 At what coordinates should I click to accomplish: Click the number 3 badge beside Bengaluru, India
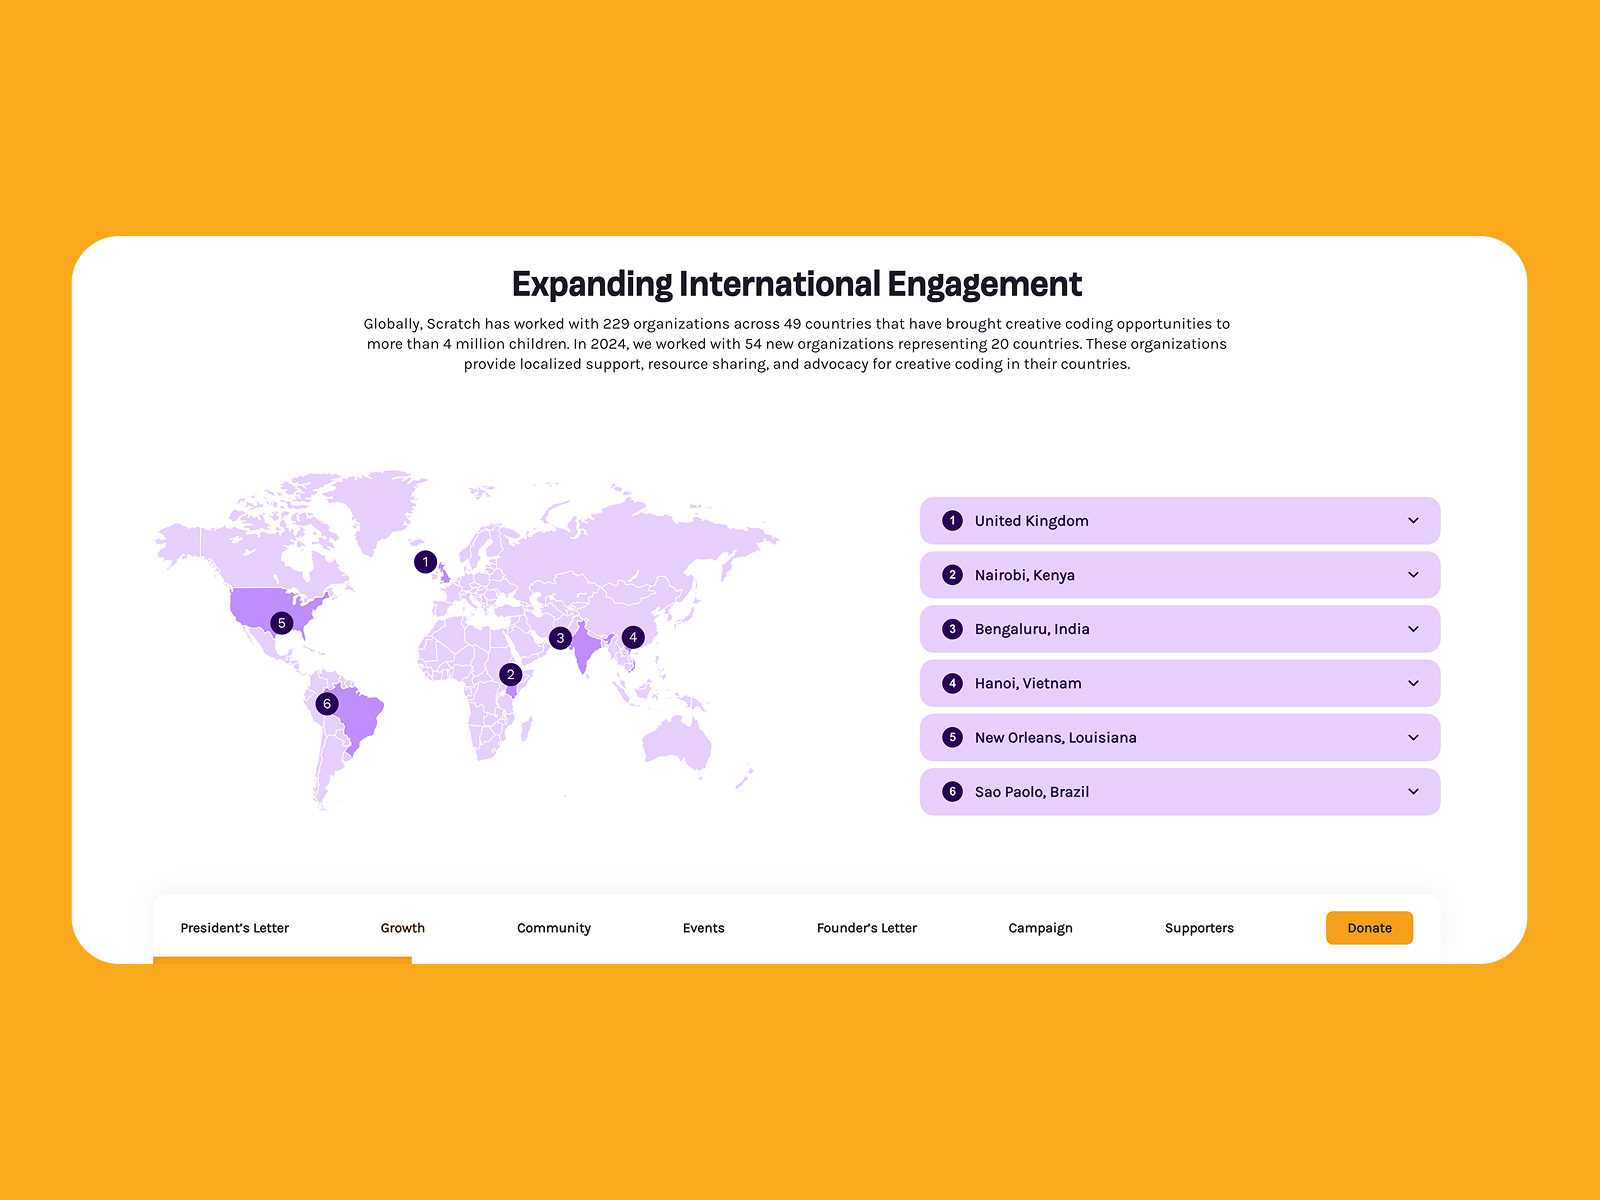[952, 629]
